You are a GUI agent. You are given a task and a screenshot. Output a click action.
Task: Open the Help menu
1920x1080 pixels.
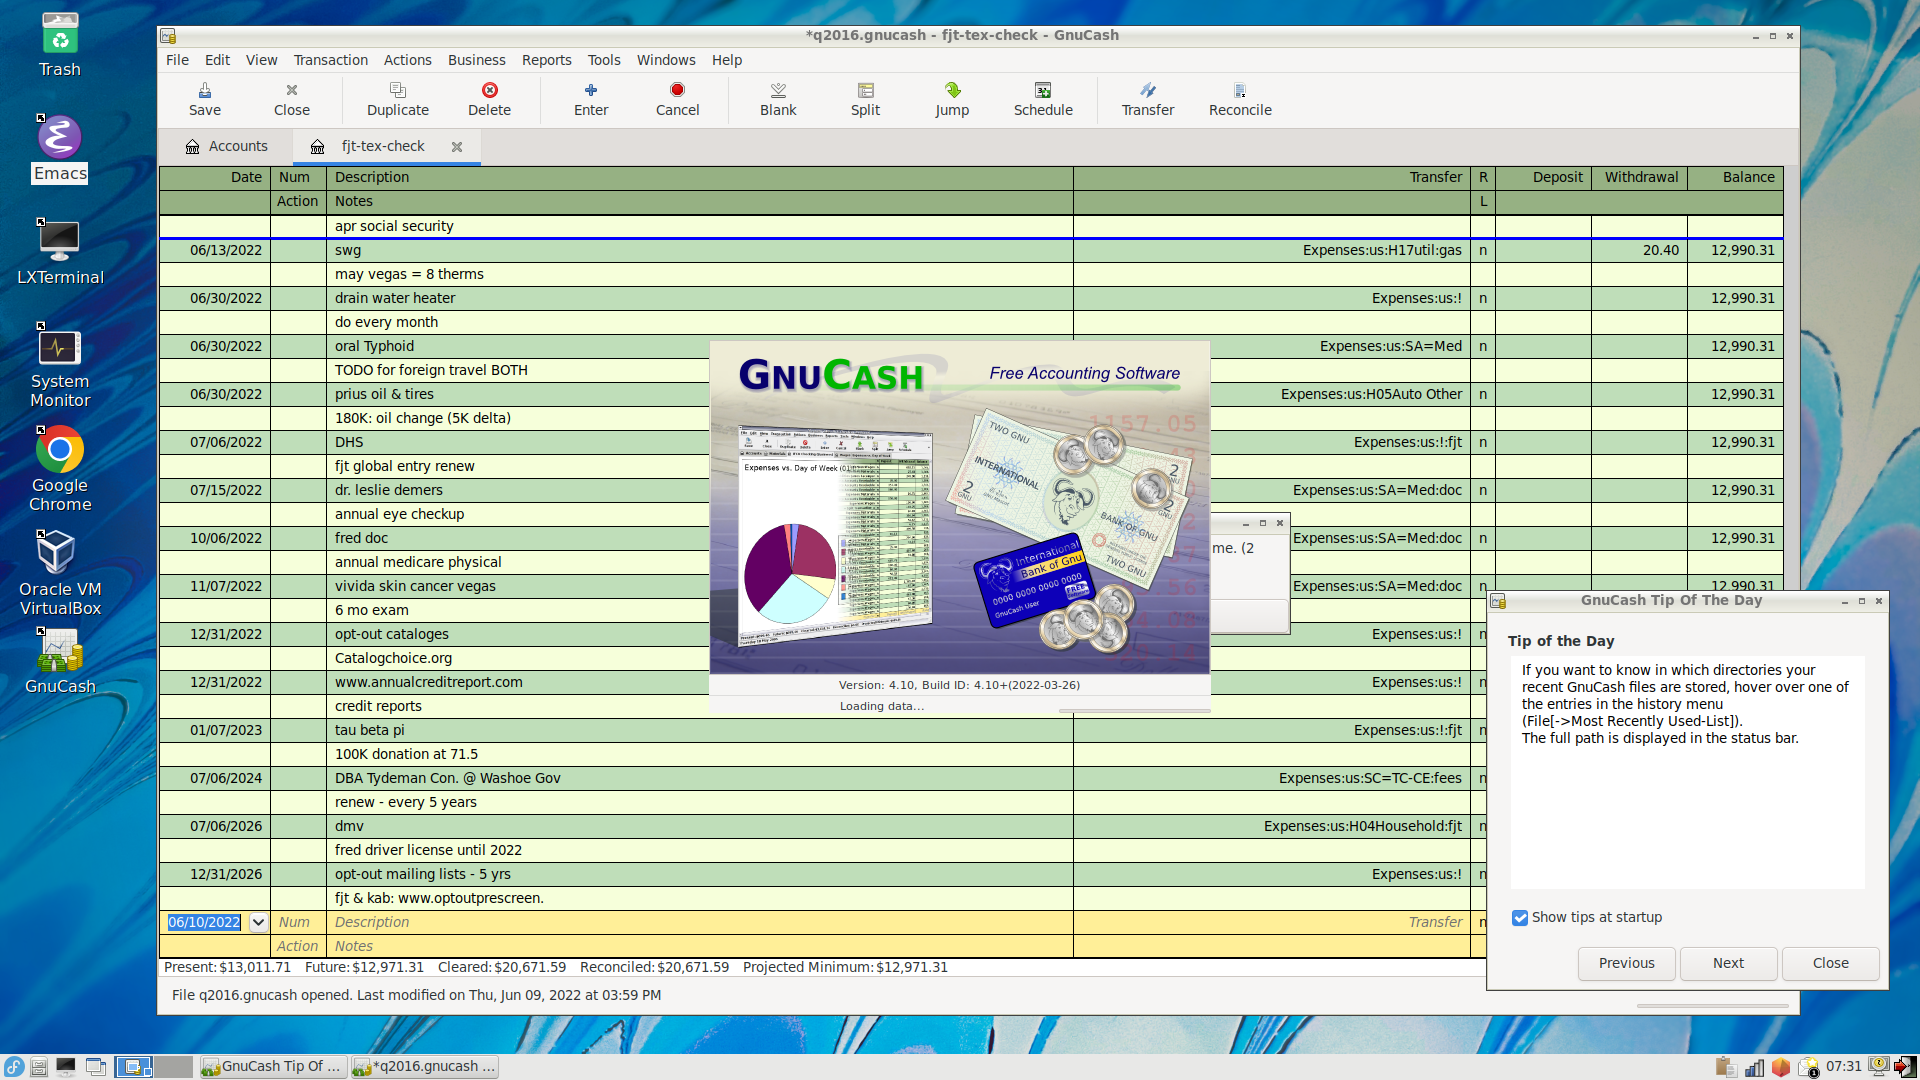[727, 60]
